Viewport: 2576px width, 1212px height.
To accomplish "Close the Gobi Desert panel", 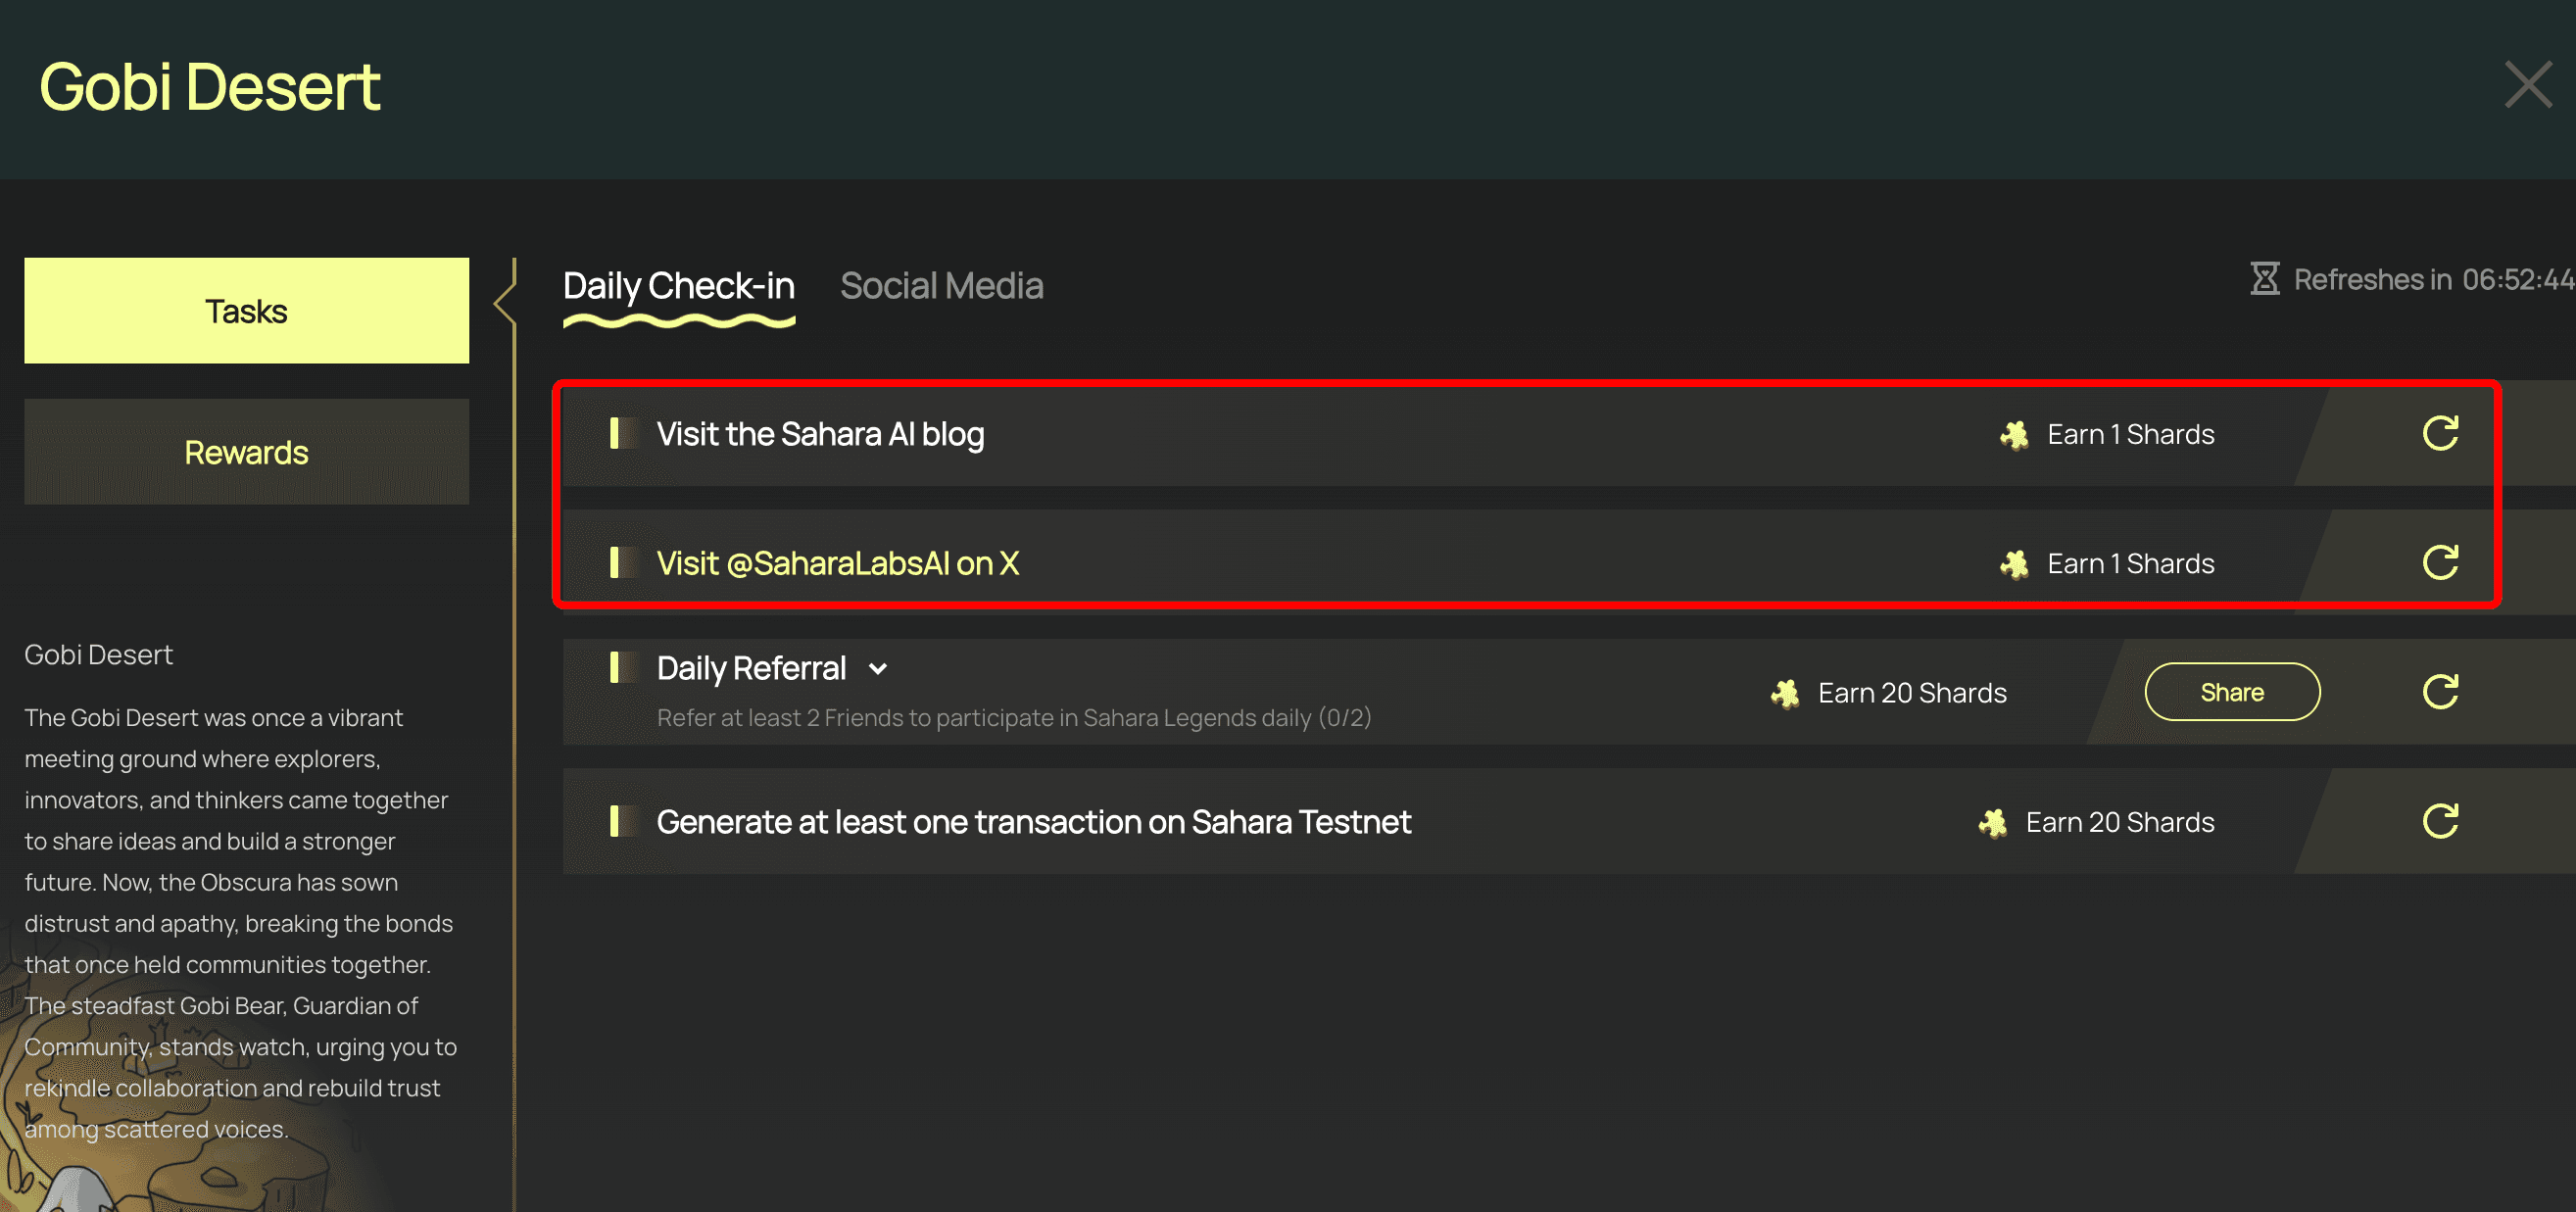I will coord(2527,84).
